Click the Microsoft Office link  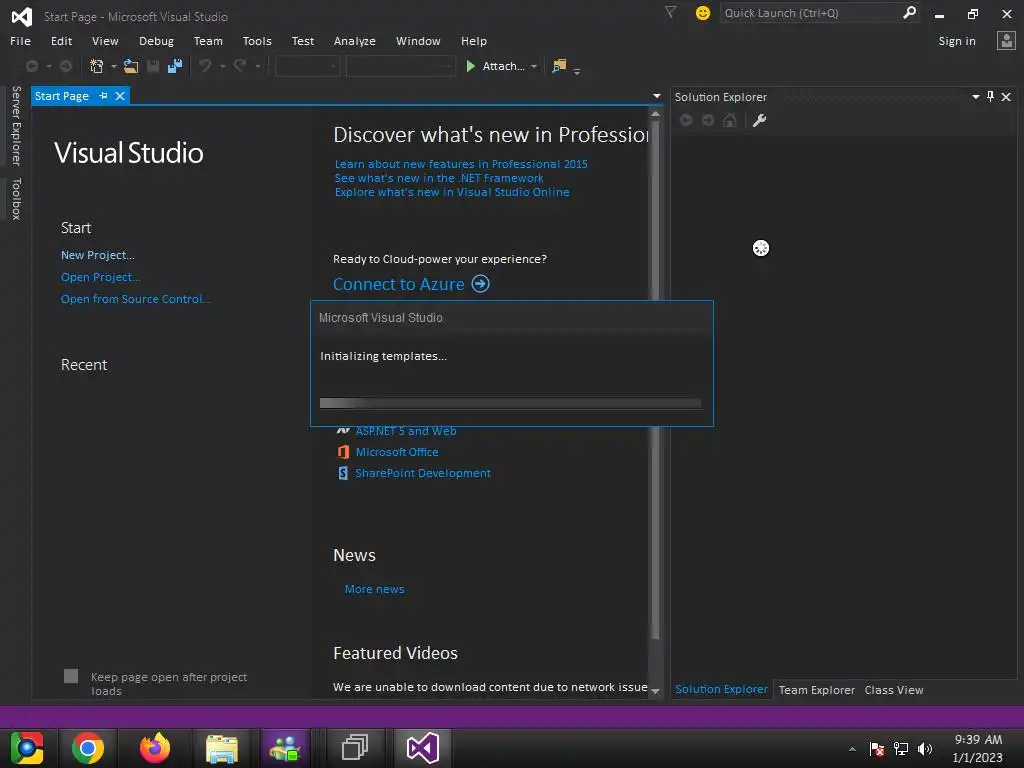click(x=397, y=452)
